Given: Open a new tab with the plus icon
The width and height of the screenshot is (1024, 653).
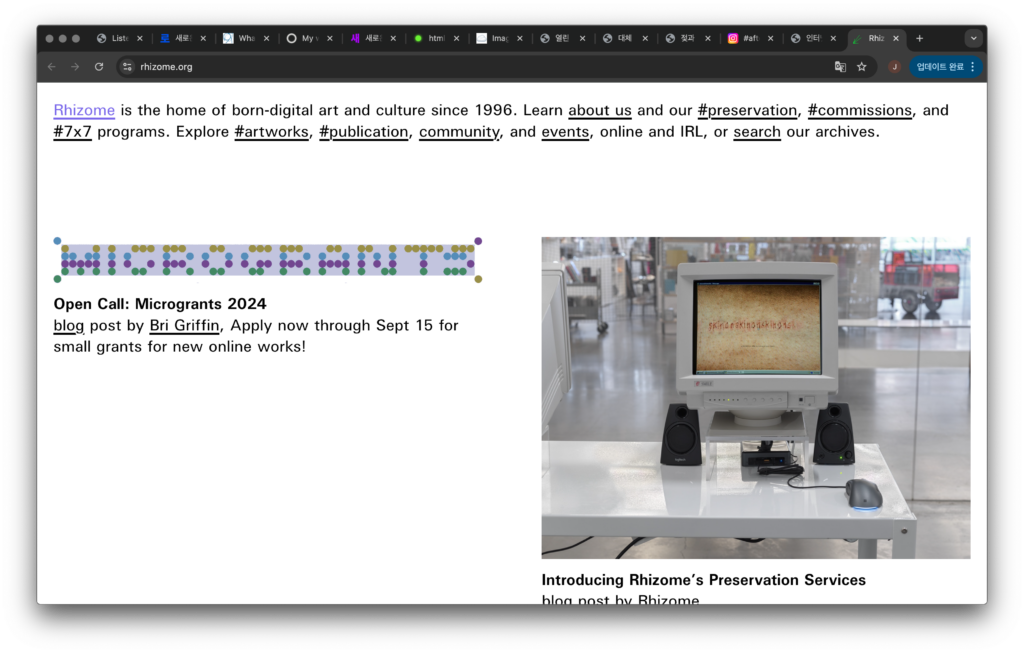Looking at the screenshot, I should (920, 39).
